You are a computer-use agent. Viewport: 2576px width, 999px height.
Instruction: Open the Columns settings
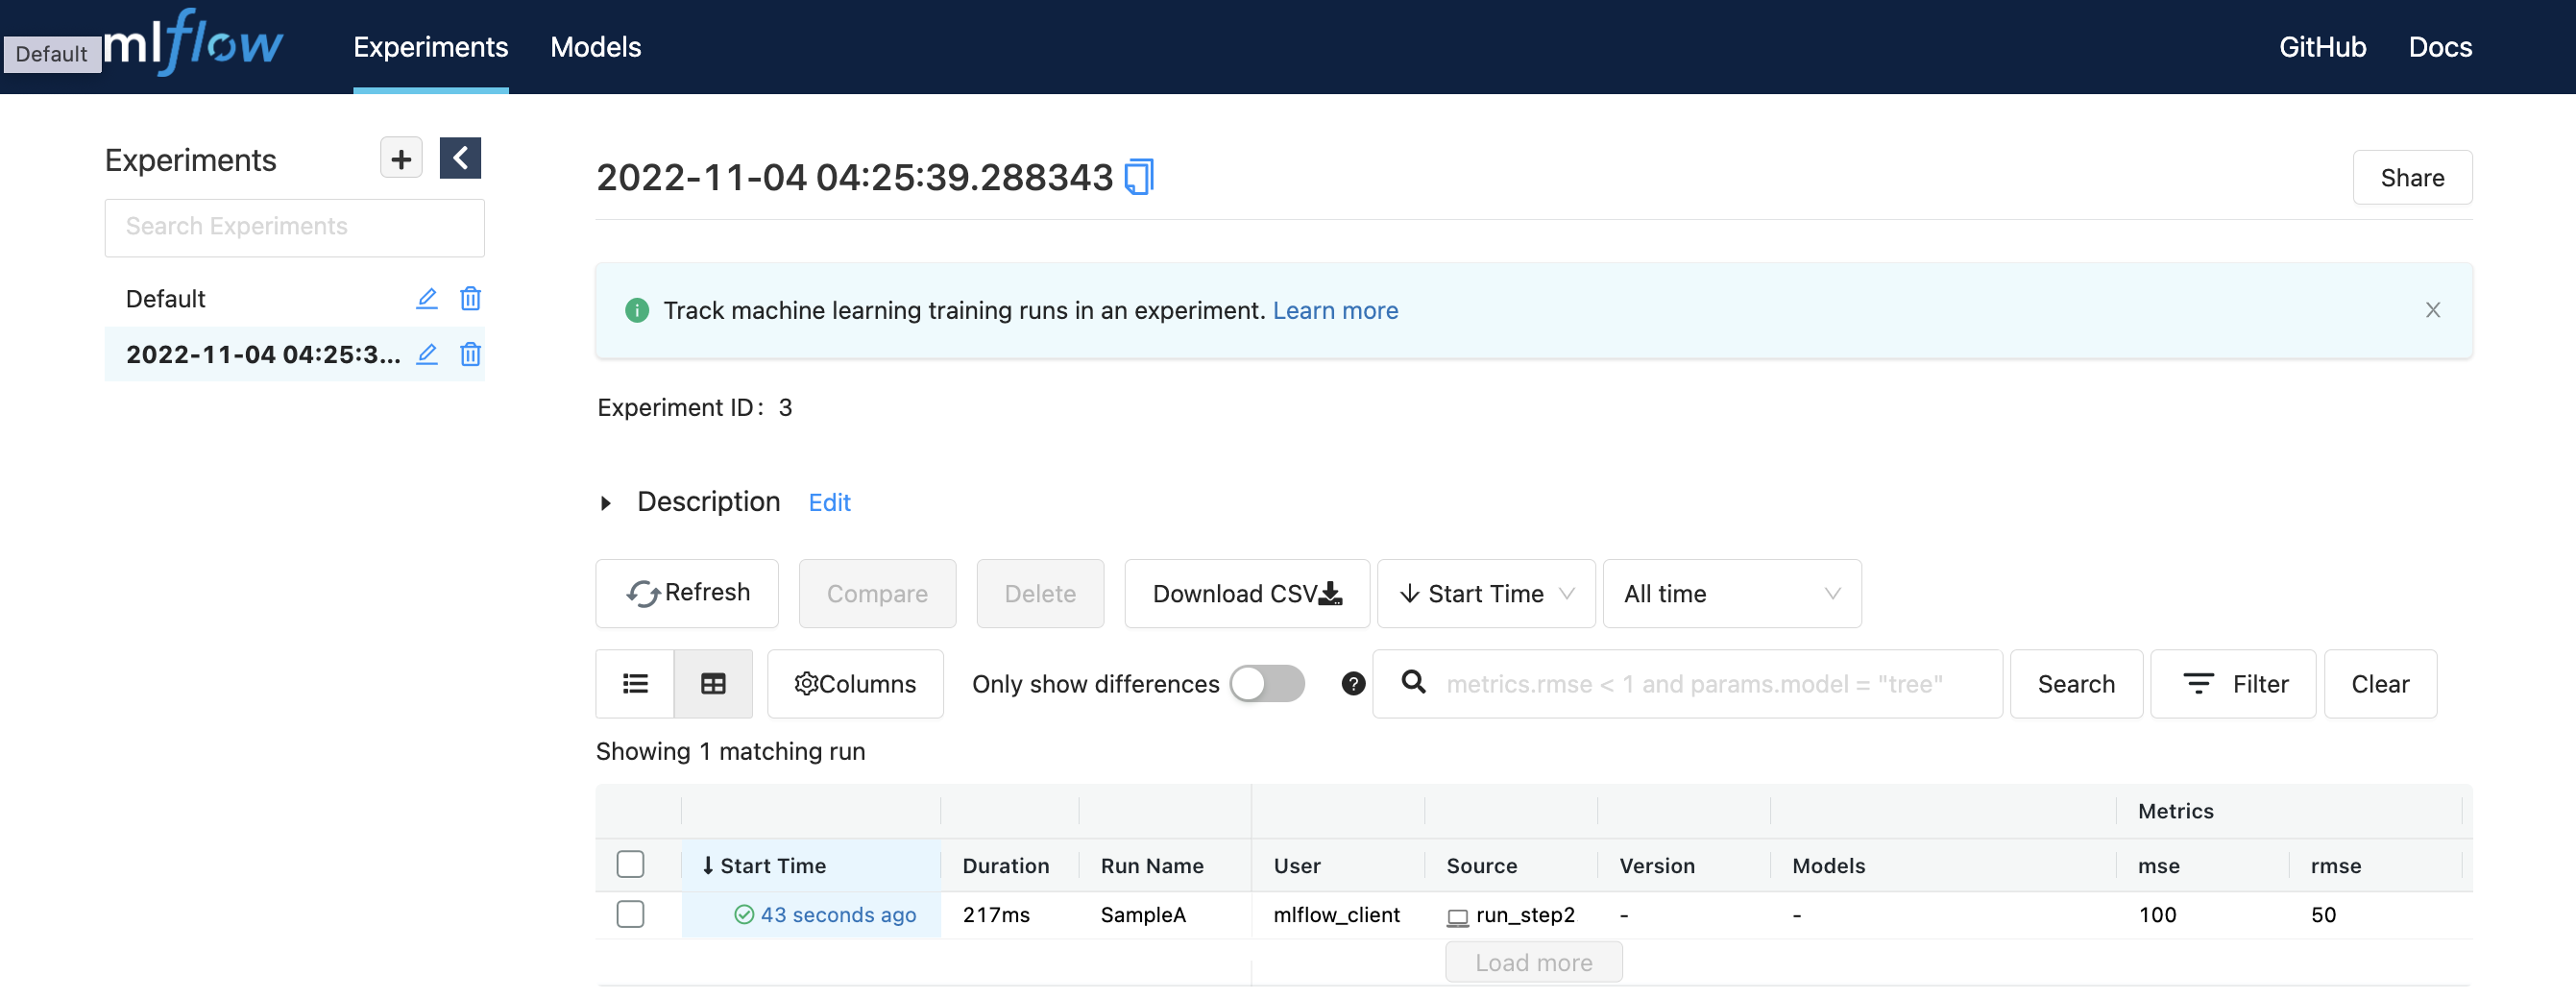[854, 683]
